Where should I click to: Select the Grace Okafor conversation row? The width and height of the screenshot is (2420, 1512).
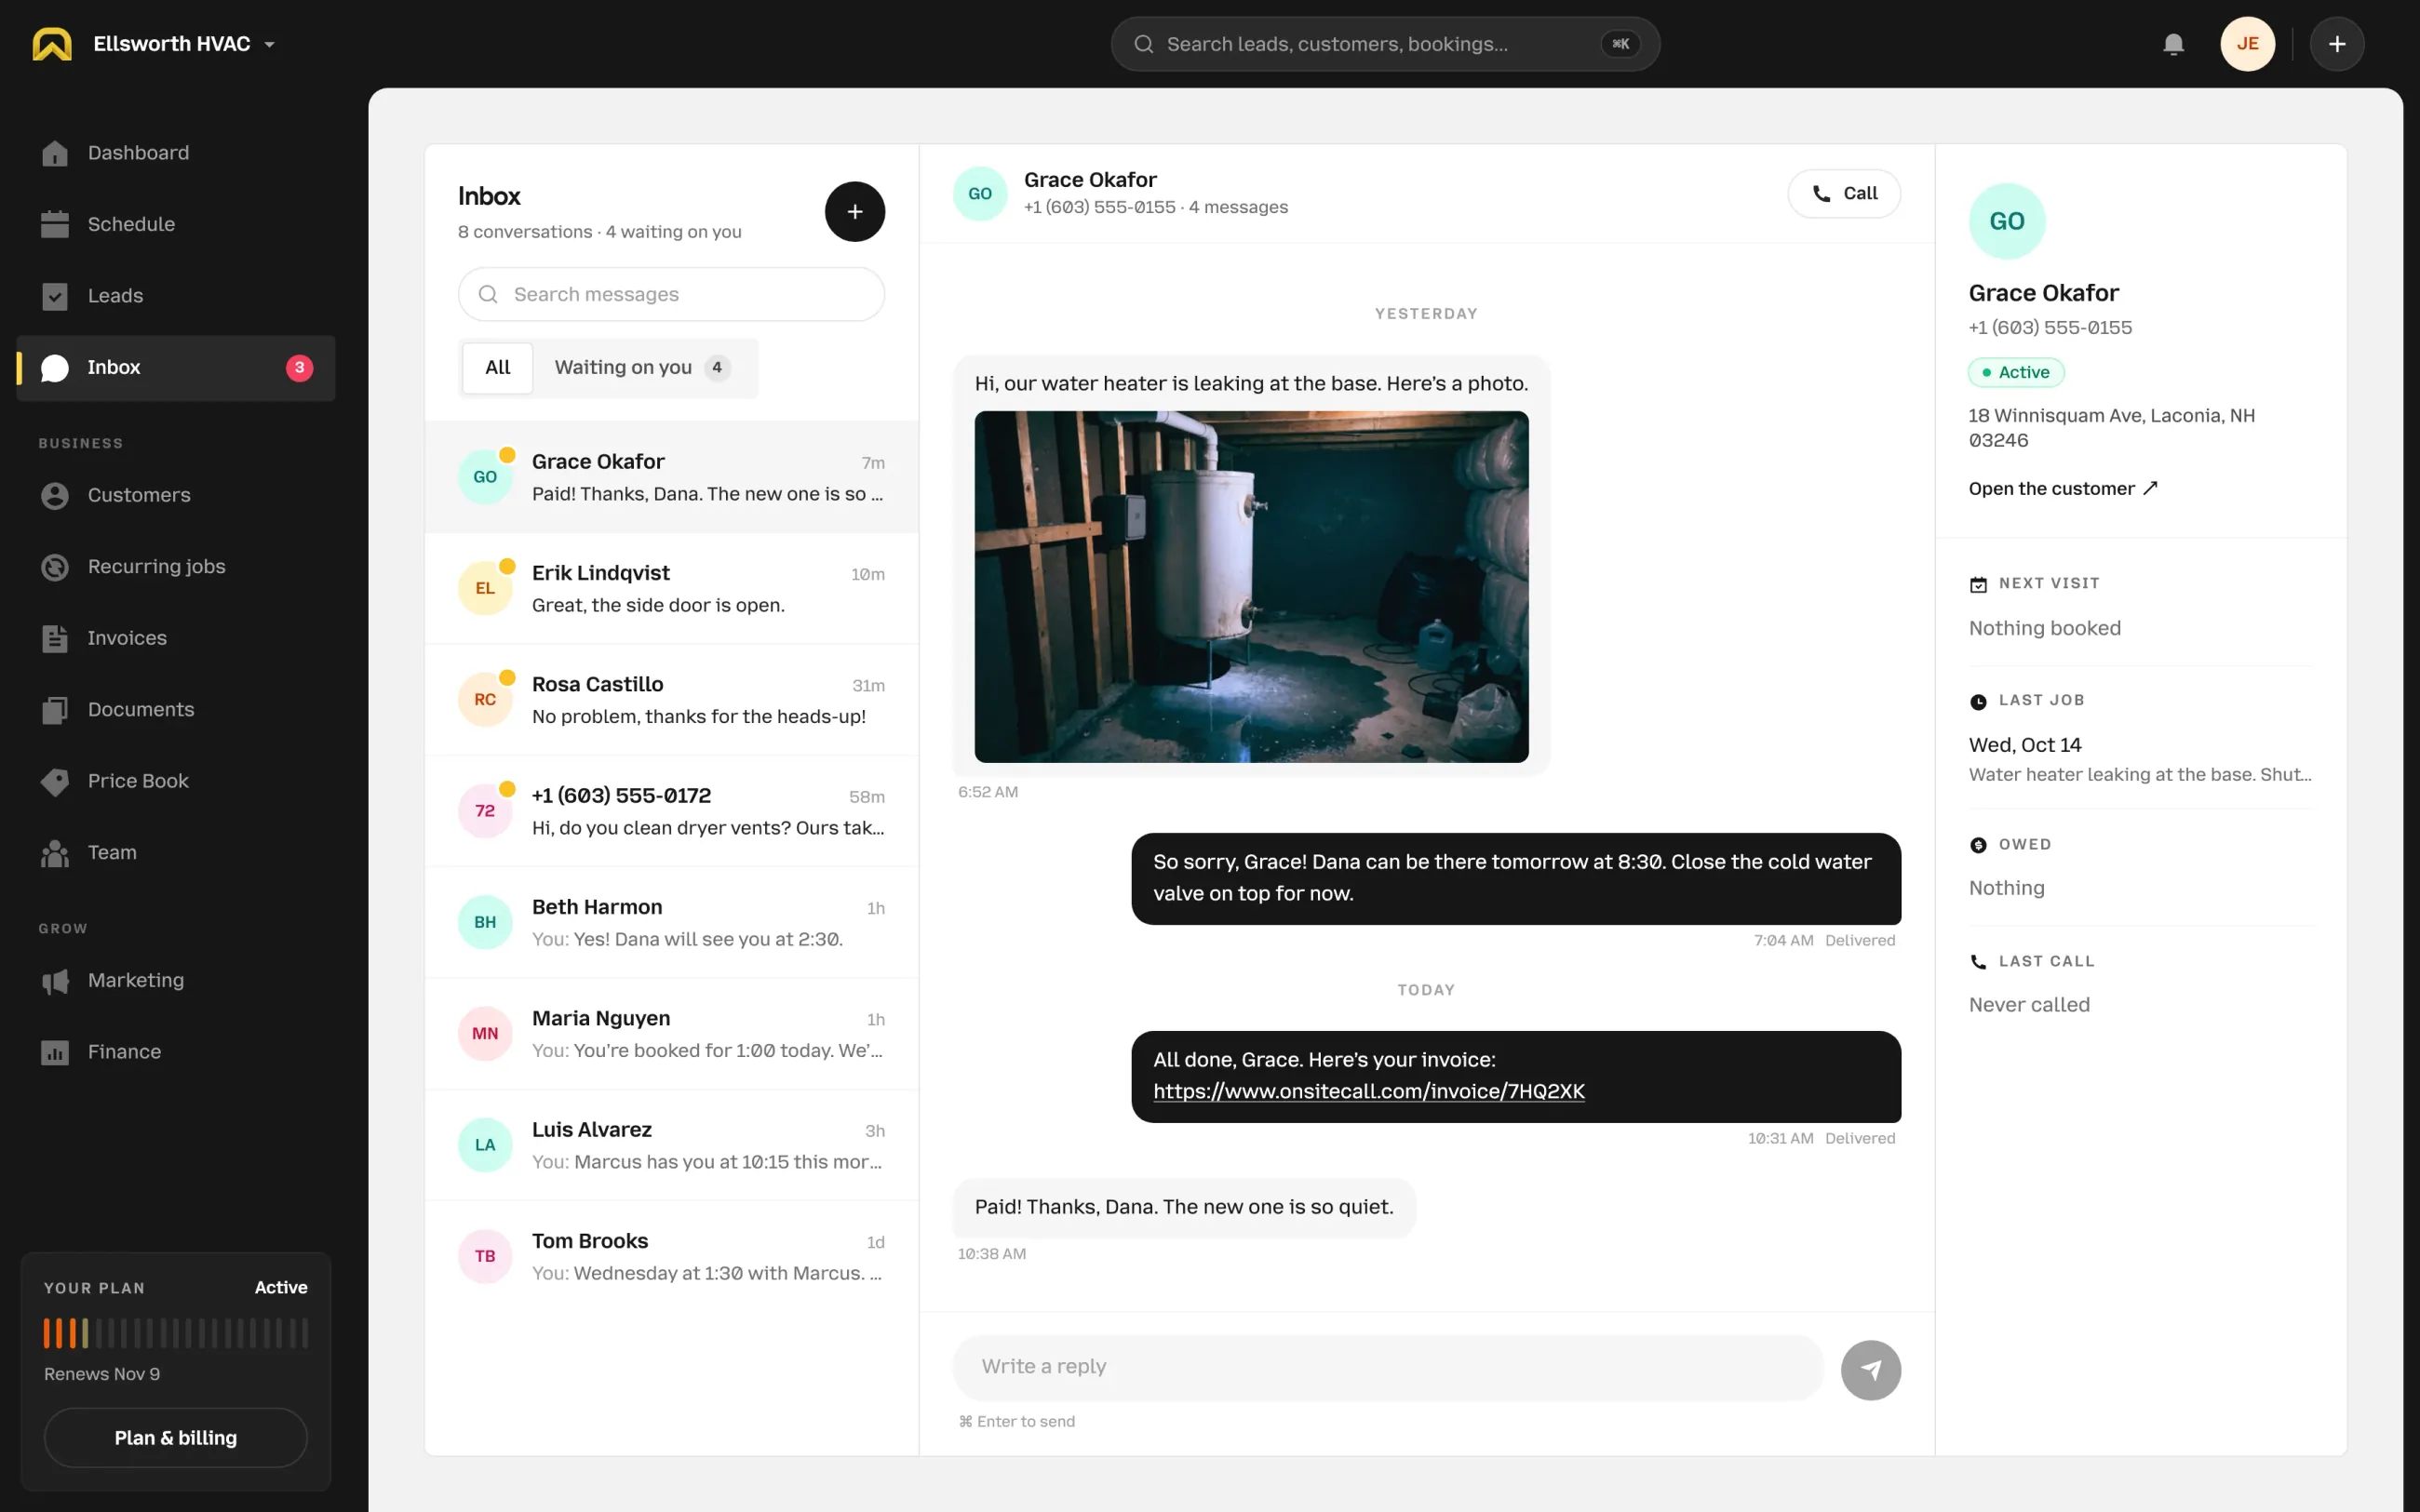pyautogui.click(x=671, y=477)
